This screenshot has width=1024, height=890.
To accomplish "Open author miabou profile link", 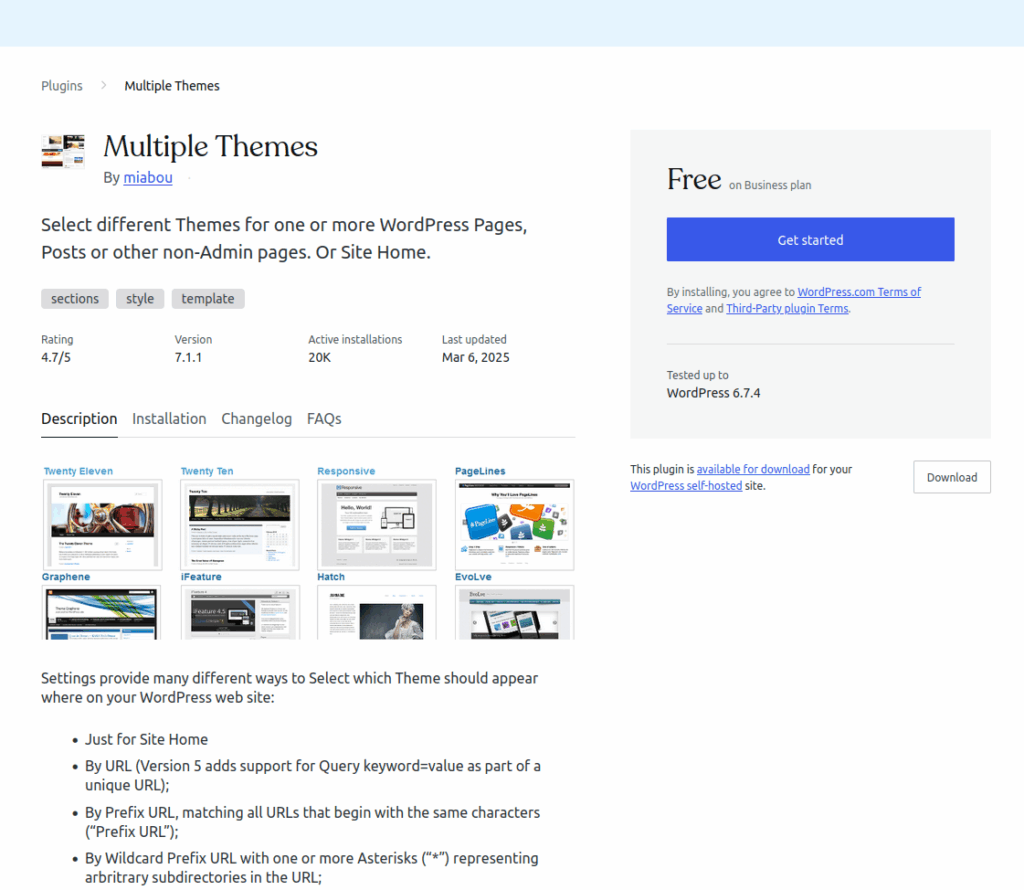I will pos(148,178).
